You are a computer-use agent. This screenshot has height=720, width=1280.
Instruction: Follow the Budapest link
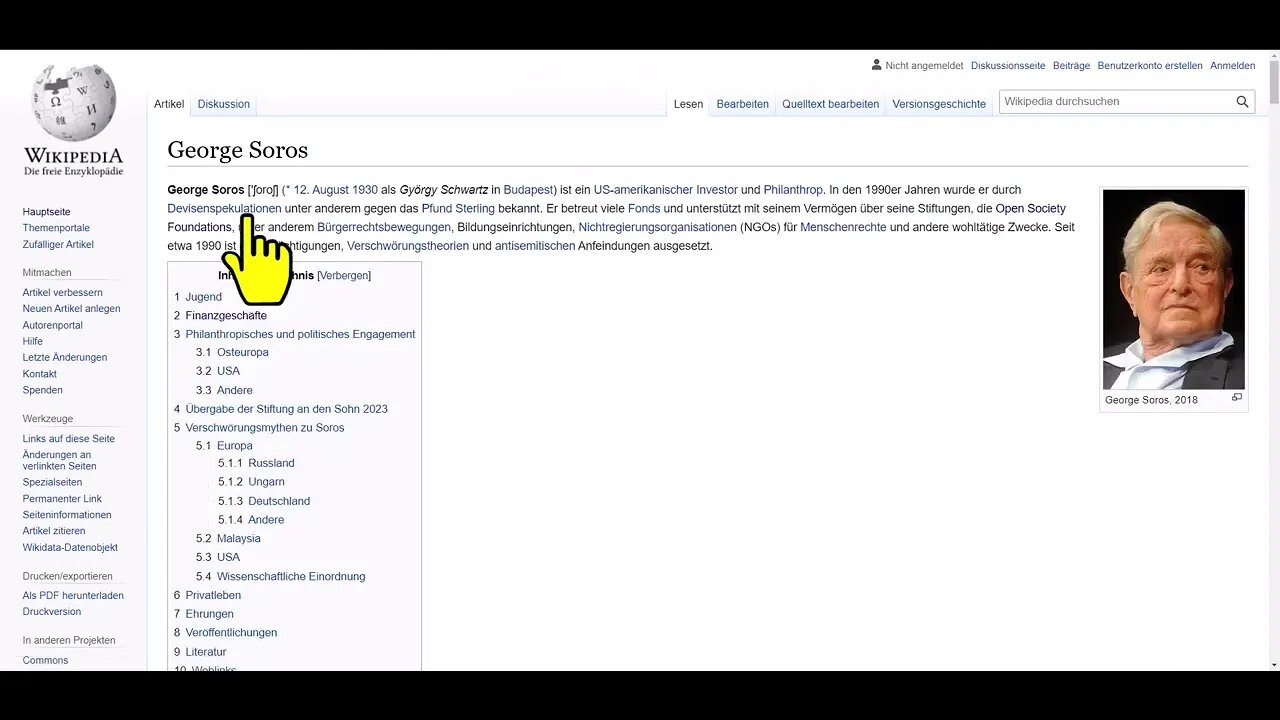528,189
